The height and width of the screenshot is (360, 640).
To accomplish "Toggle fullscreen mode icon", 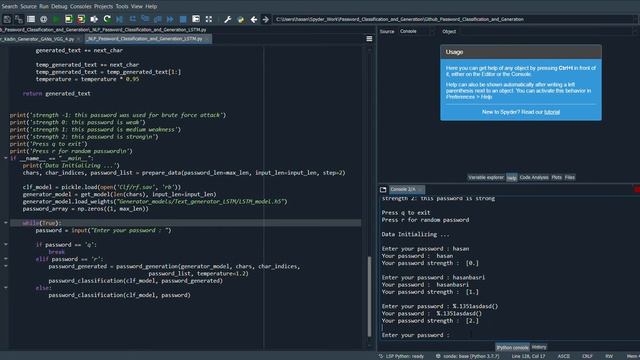I will [x=209, y=19].
